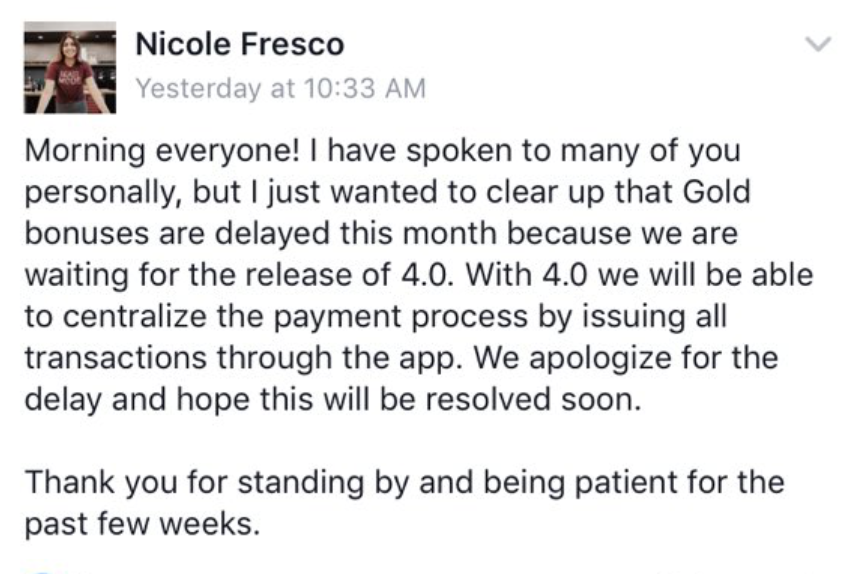
Task: Open Nicole Fresco's profile picture
Action: pyautogui.click(x=70, y=67)
